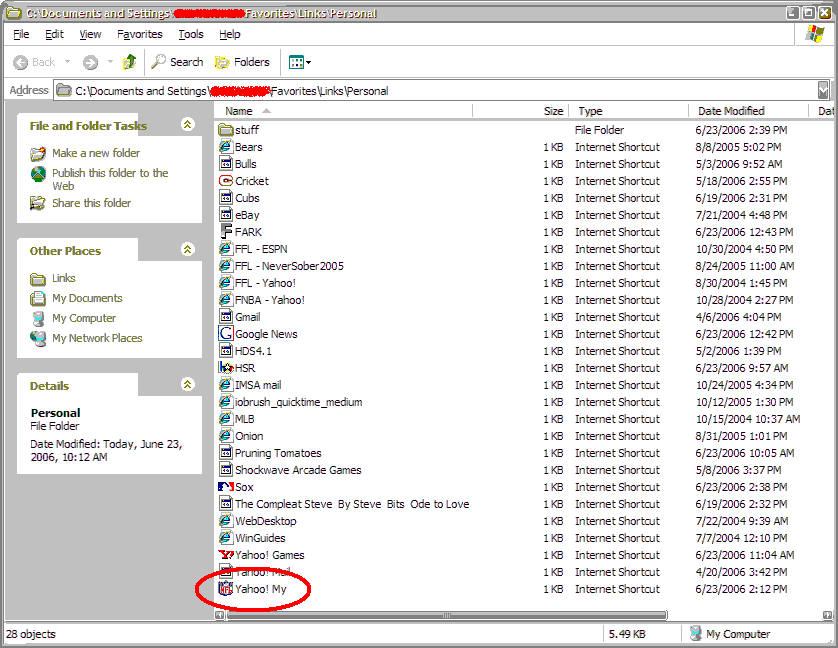Go to My Documents link
This screenshot has width=838, height=648.
[87, 298]
